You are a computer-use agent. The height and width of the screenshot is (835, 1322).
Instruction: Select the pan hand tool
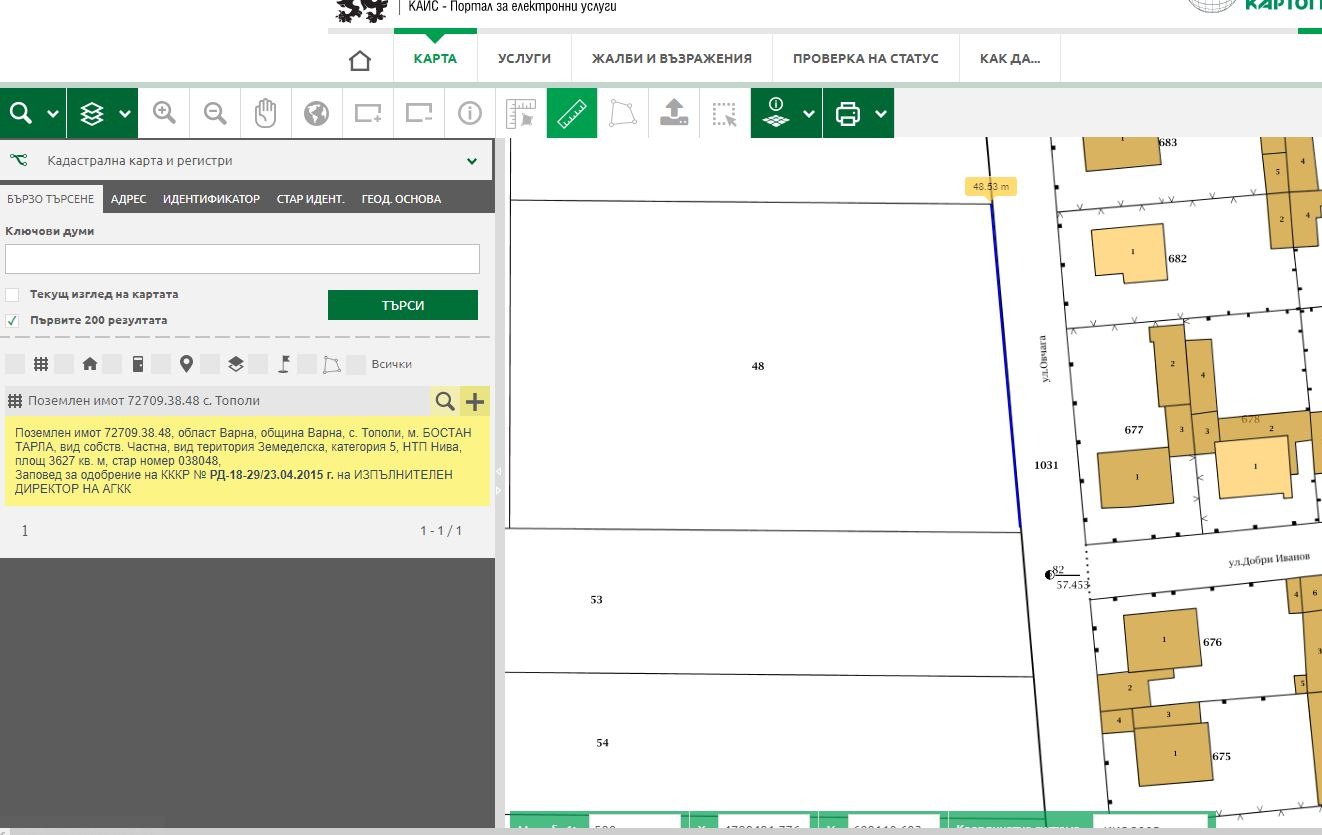[x=265, y=114]
